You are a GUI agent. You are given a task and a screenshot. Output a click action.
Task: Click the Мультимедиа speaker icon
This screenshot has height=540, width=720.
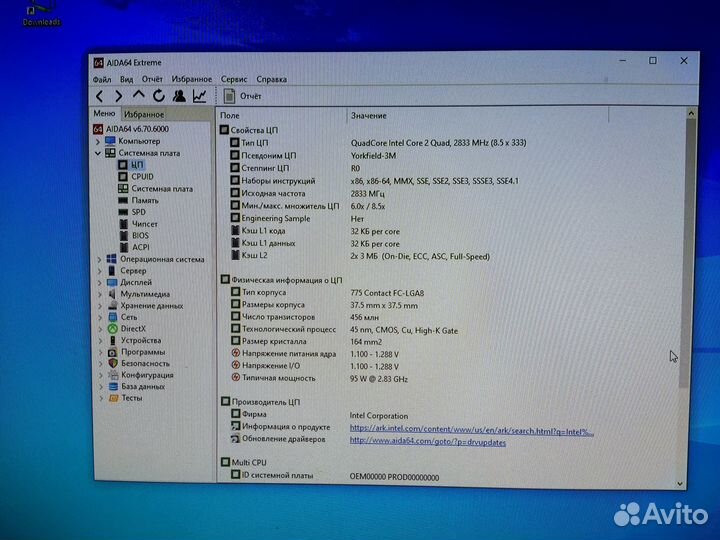[x=112, y=294]
